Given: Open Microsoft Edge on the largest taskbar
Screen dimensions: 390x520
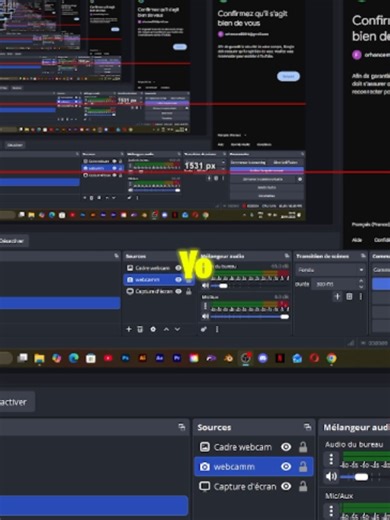Looking at the screenshot, I should click(74, 358).
